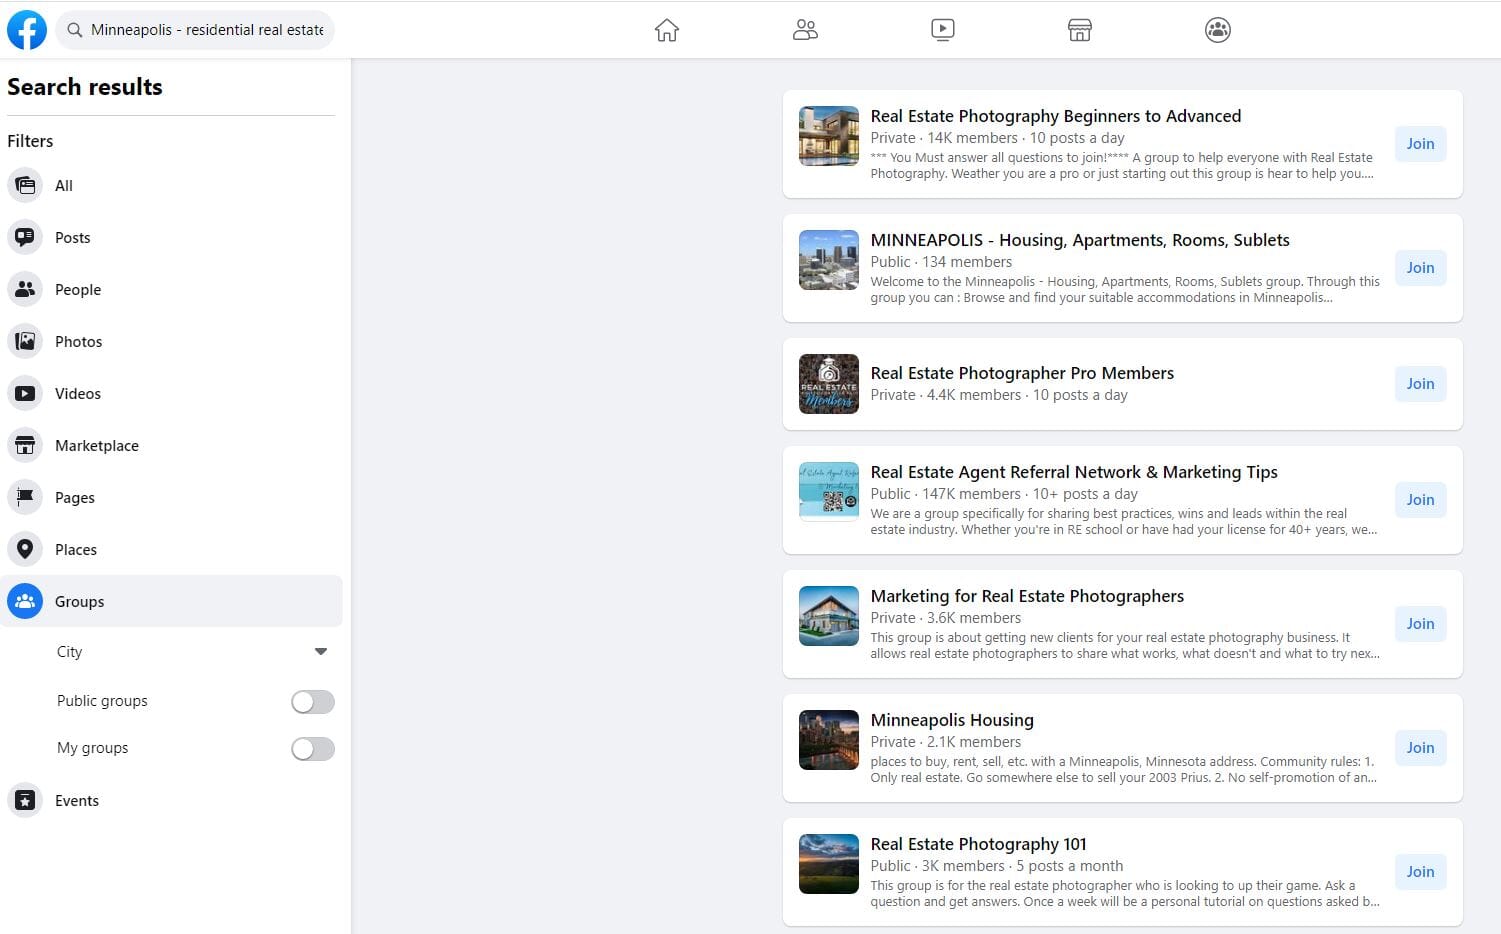Image resolution: width=1501 pixels, height=934 pixels.
Task: Go to Facebook Home icon
Action: pos(666,30)
